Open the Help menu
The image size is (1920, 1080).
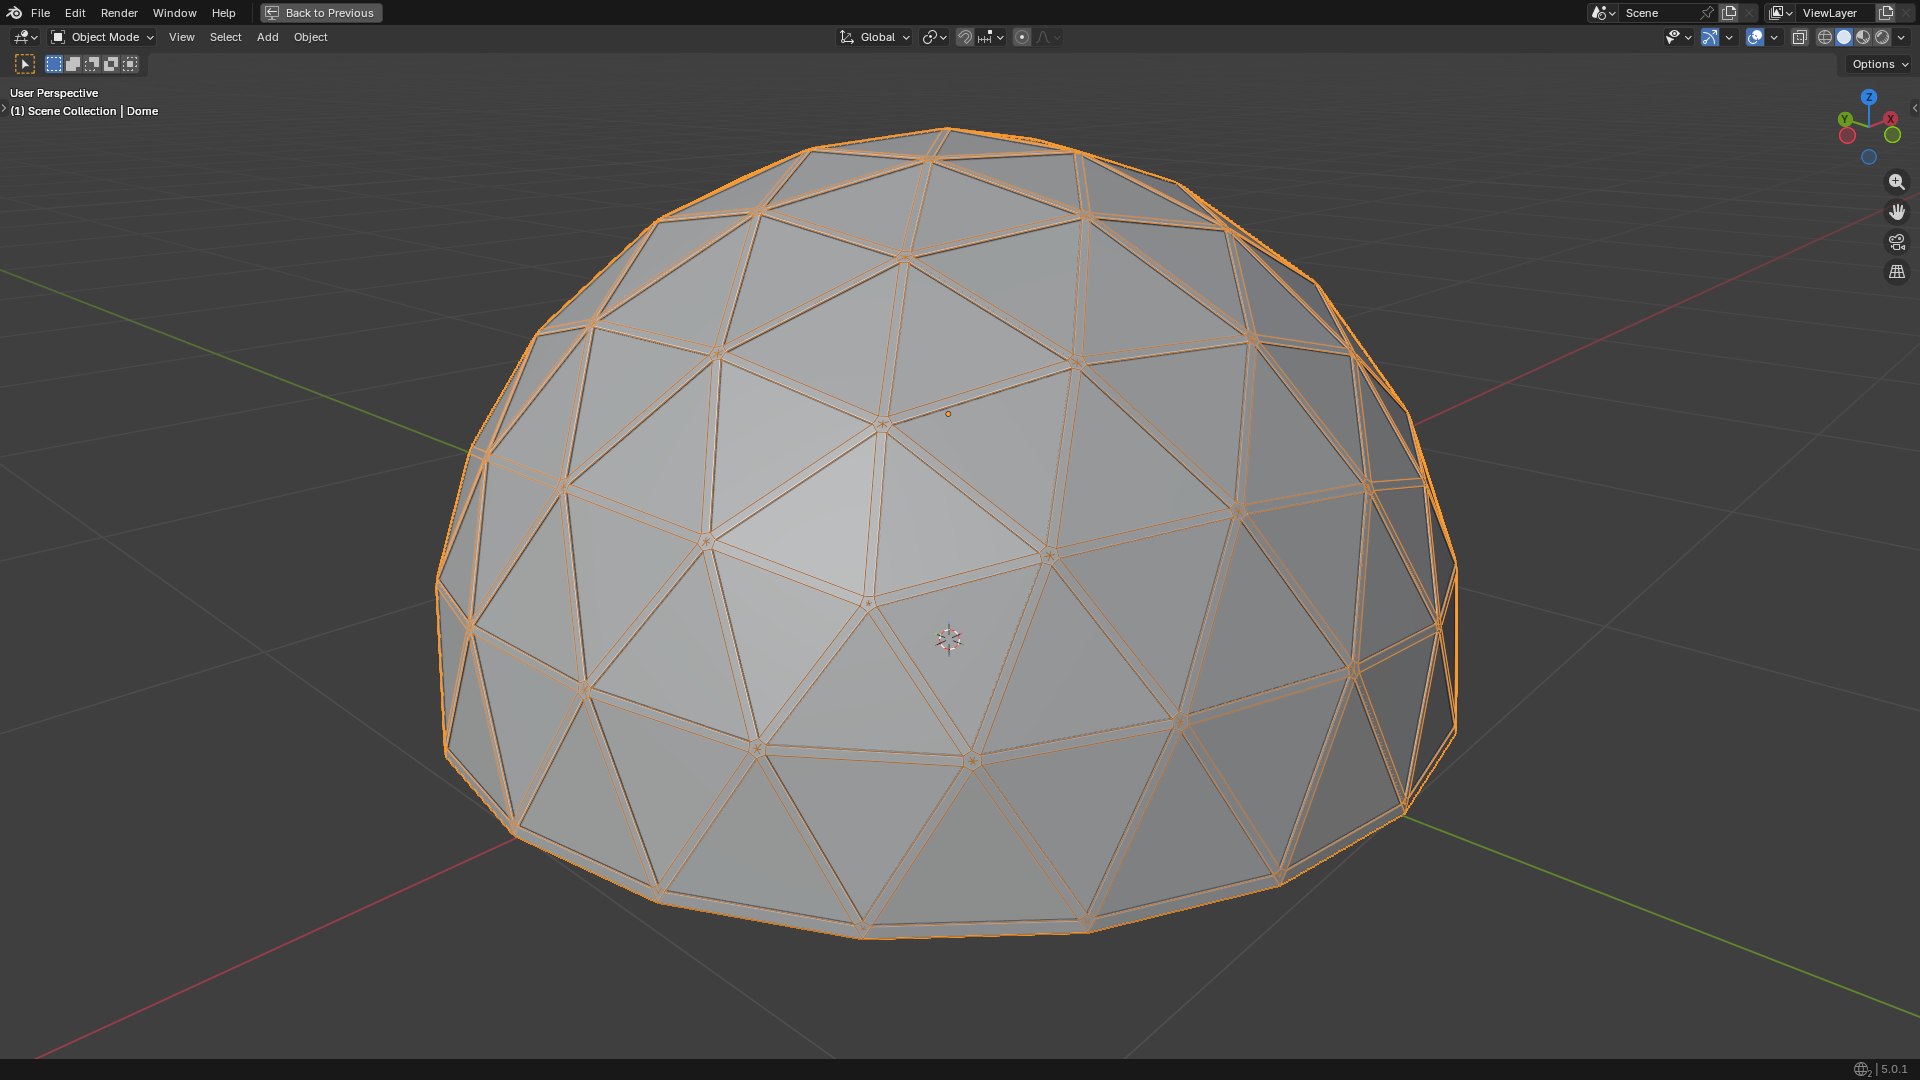(x=223, y=13)
